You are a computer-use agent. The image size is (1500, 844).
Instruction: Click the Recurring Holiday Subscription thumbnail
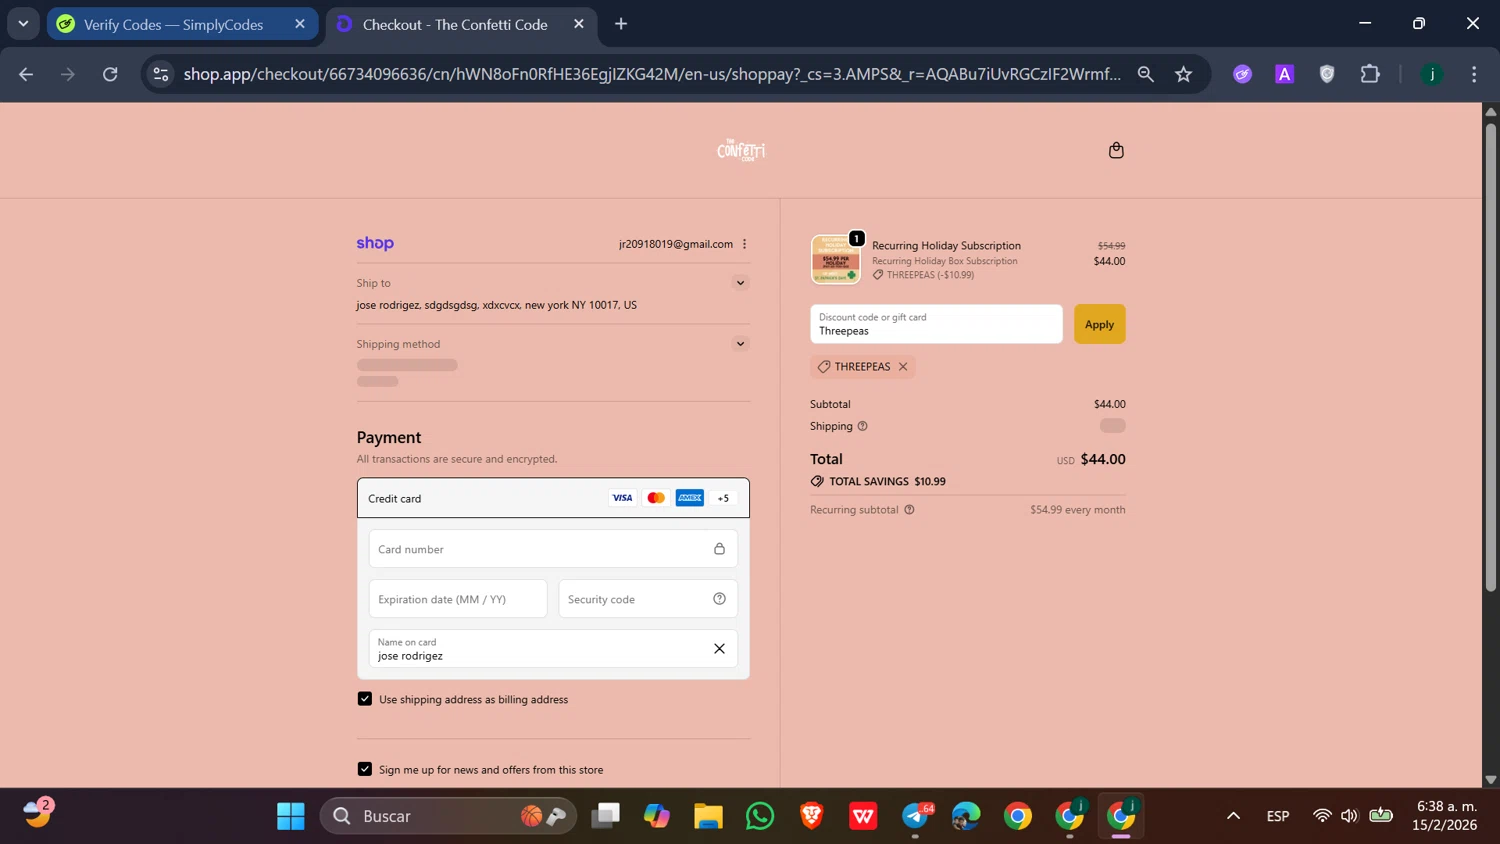click(x=836, y=260)
